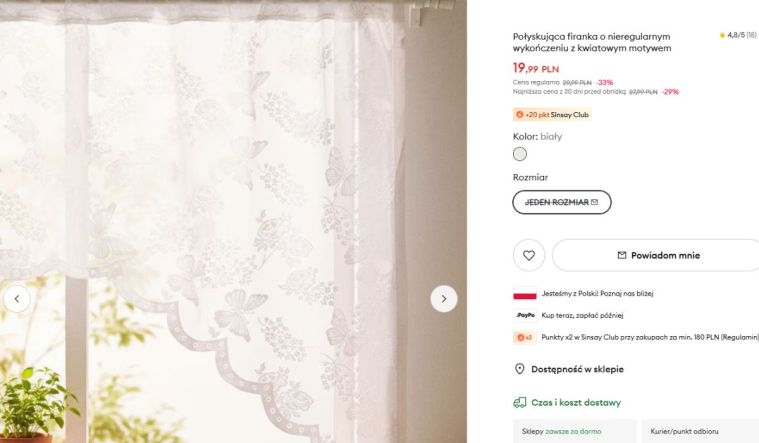
Task: Open Kup teraz, zapłać później link
Action: point(582,315)
